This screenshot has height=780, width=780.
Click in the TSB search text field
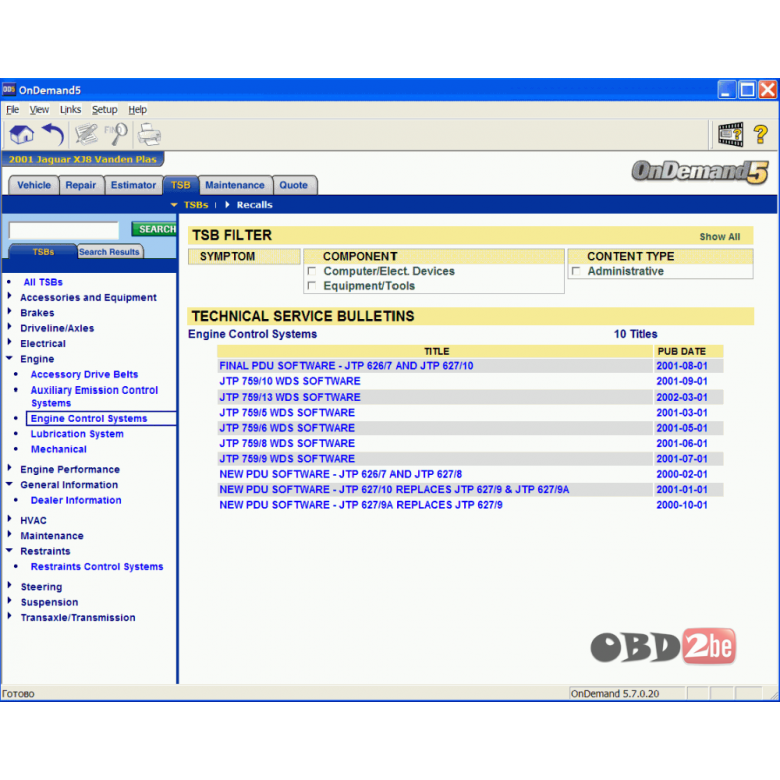(64, 230)
